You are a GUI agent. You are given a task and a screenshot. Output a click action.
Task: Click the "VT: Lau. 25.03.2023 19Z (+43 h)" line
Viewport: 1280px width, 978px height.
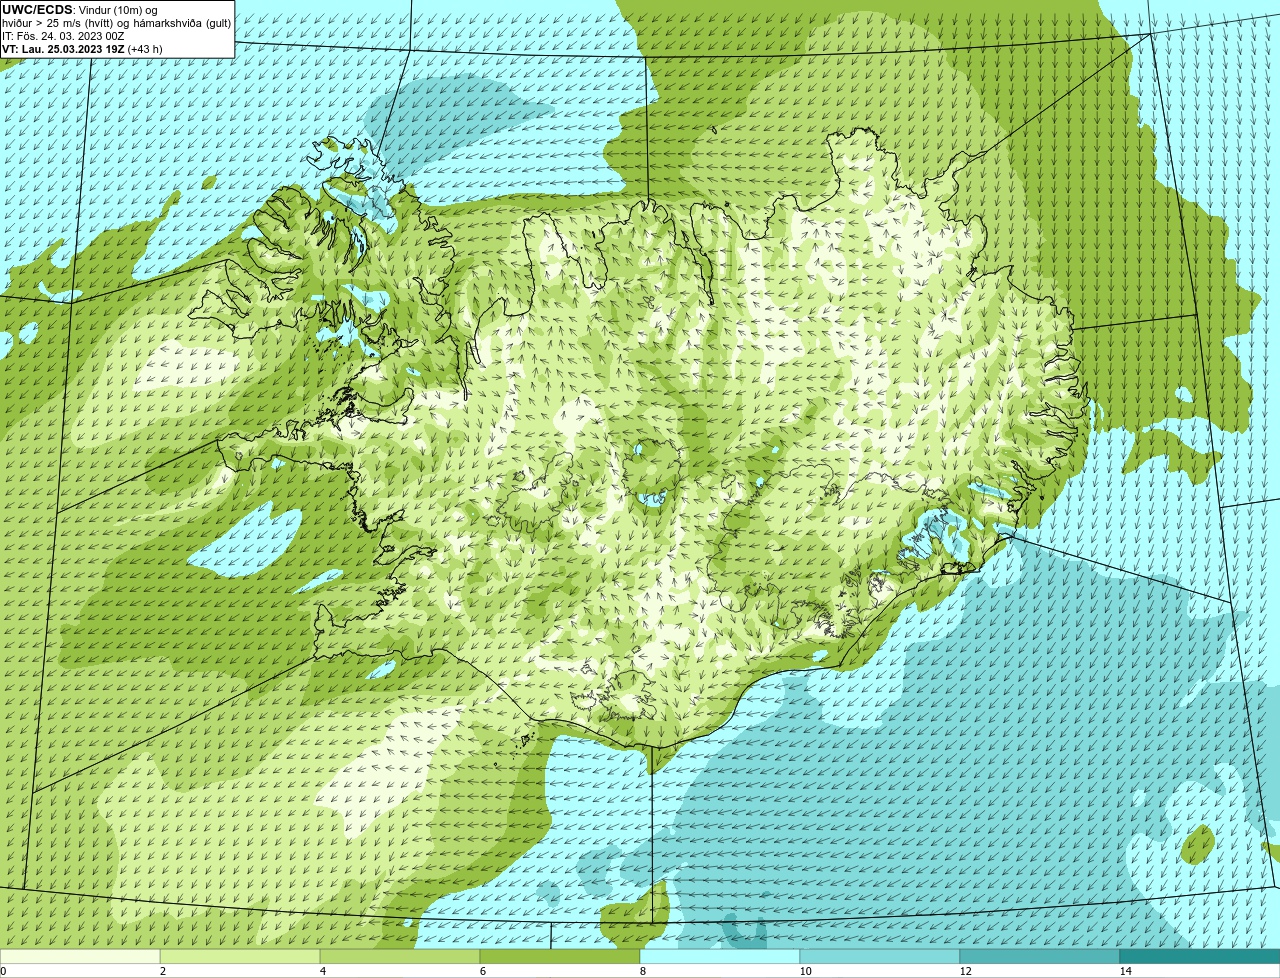82,49
